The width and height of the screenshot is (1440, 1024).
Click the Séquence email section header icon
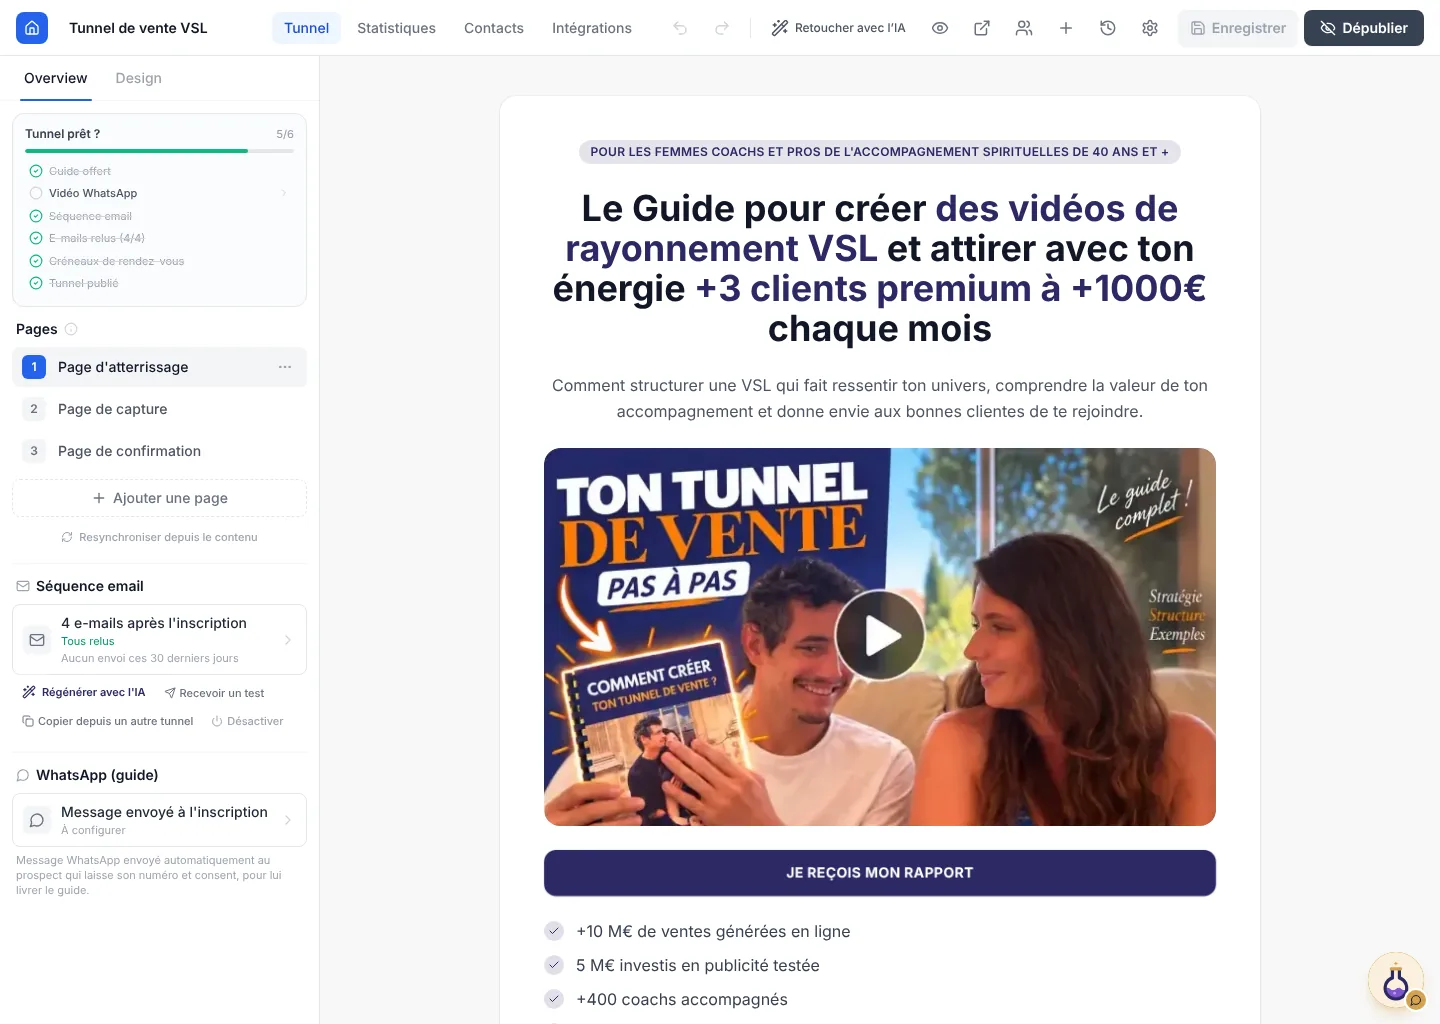coord(23,586)
